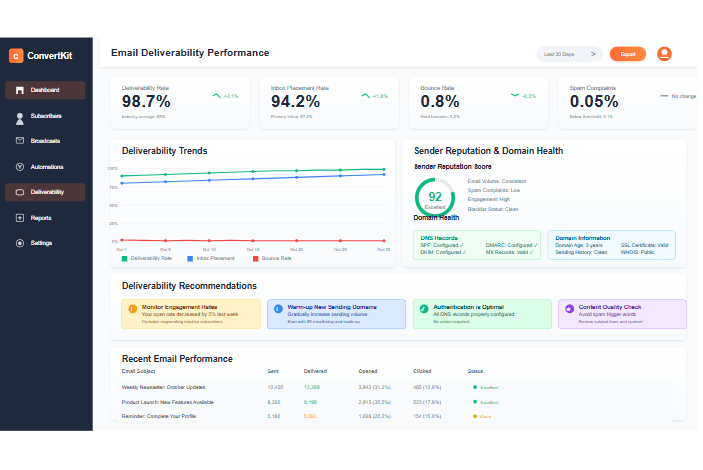The image size is (703, 470).
Task: Click the Automations sidebar icon
Action: 19,167
